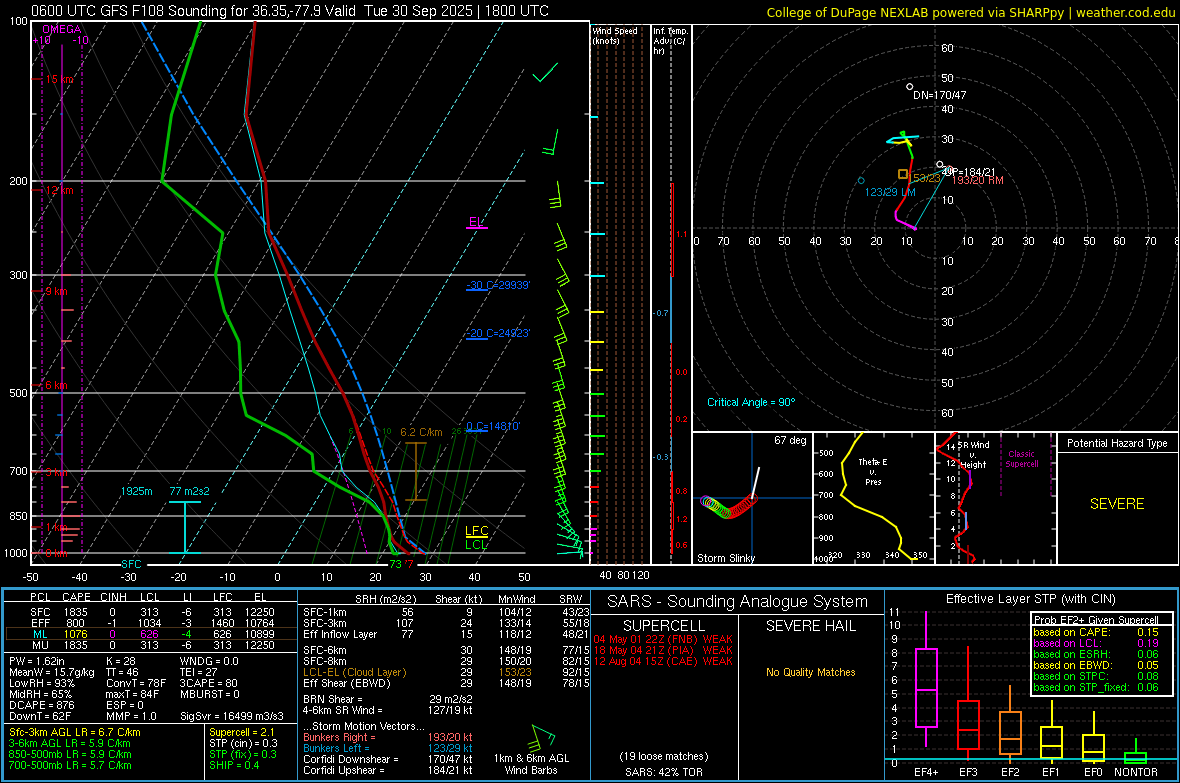
Task: Select the 04 May 01 22Z (FNB) analogue
Action: click(663, 639)
